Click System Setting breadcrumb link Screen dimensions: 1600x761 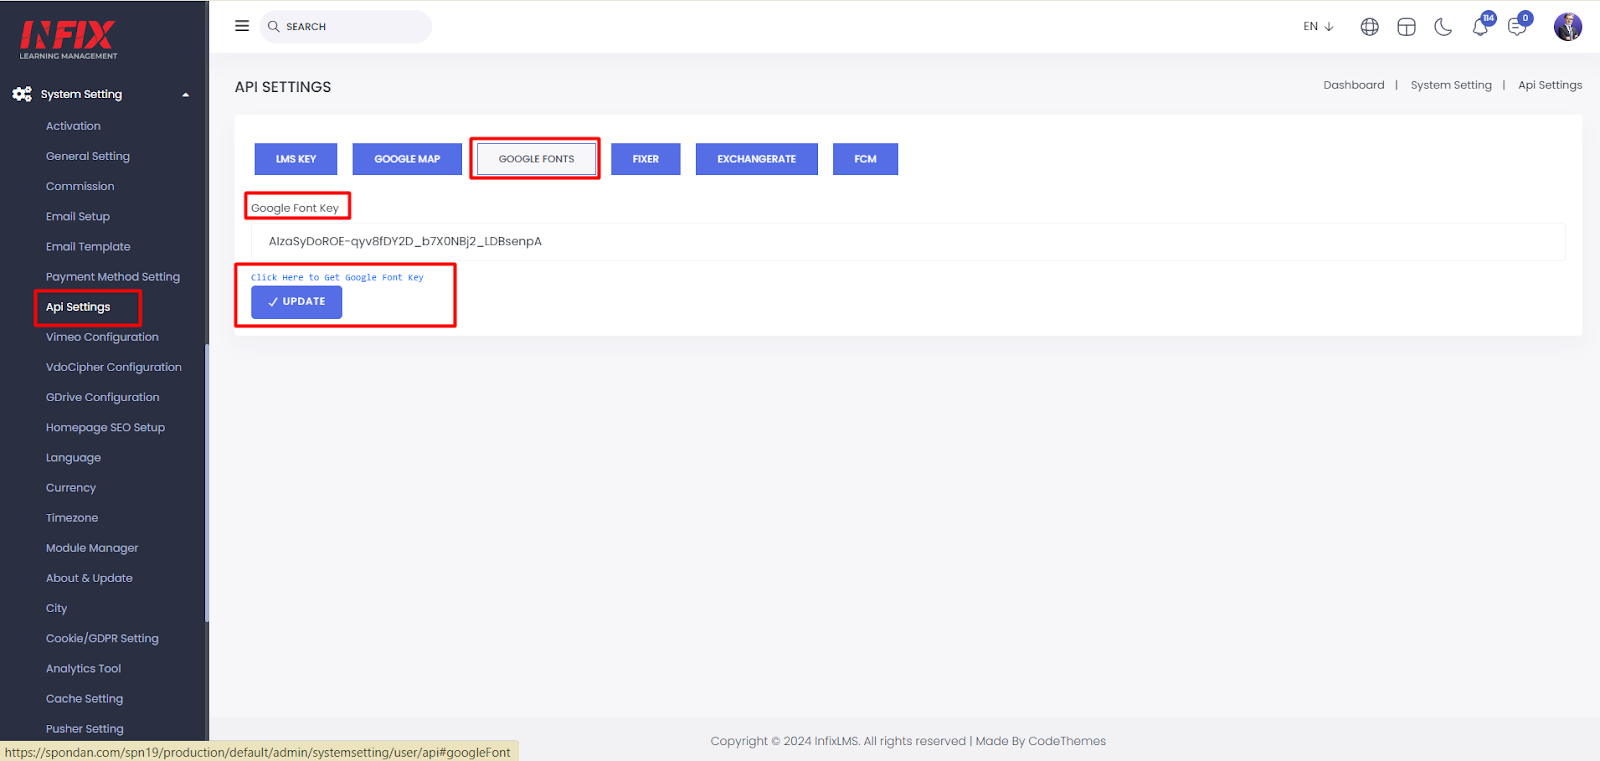click(x=1451, y=85)
